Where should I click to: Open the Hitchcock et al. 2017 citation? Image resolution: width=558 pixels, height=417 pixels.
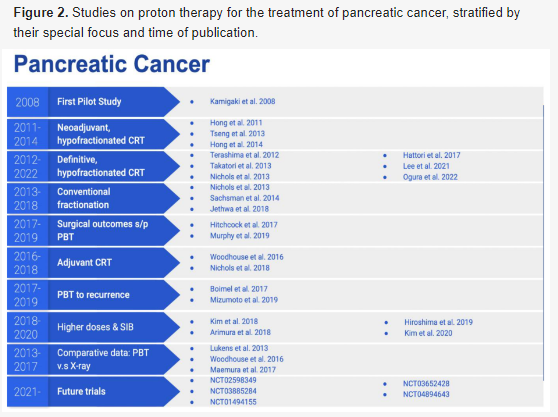pyautogui.click(x=244, y=225)
